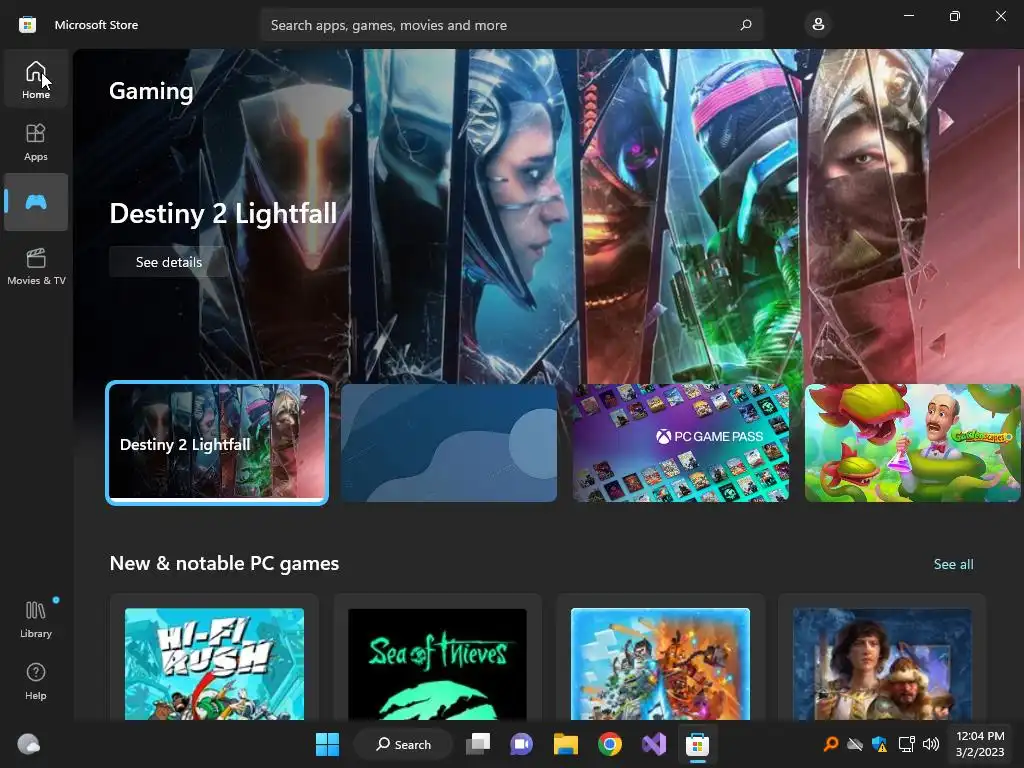Select the Gaming controller icon in sidebar
Image resolution: width=1024 pixels, height=768 pixels.
pos(36,202)
